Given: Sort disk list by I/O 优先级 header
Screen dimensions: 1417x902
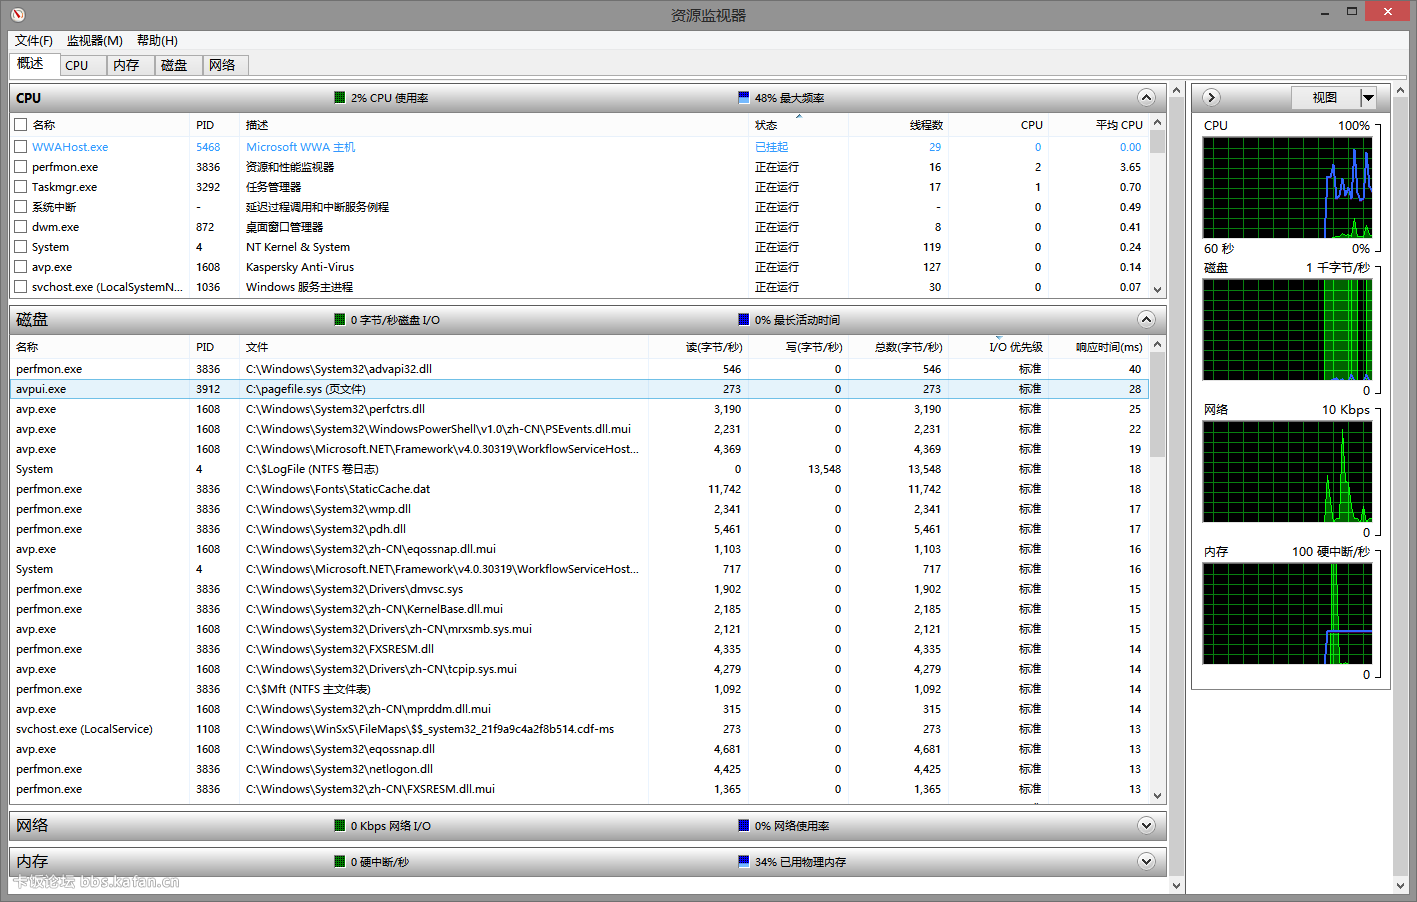Looking at the screenshot, I should pyautogui.click(x=998, y=347).
